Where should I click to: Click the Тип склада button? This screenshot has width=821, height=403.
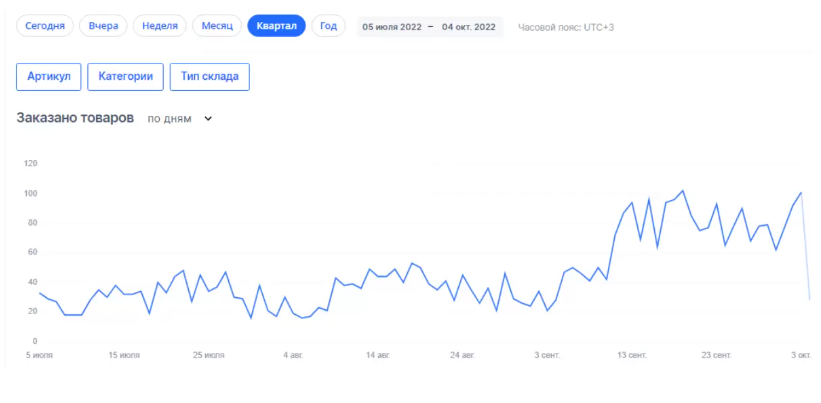[x=210, y=77]
